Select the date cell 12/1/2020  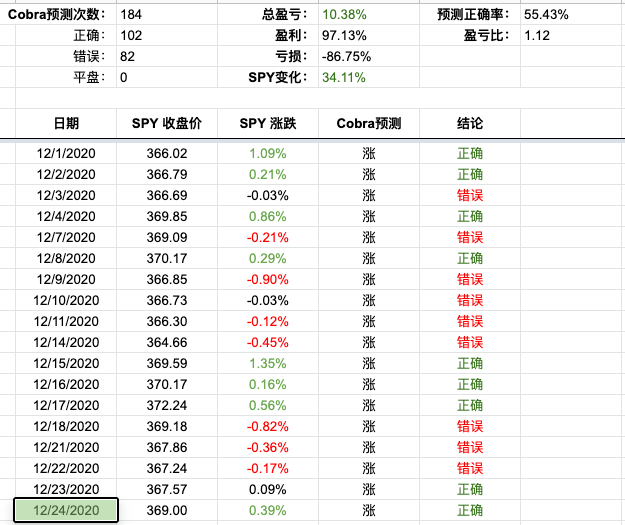click(x=66, y=153)
